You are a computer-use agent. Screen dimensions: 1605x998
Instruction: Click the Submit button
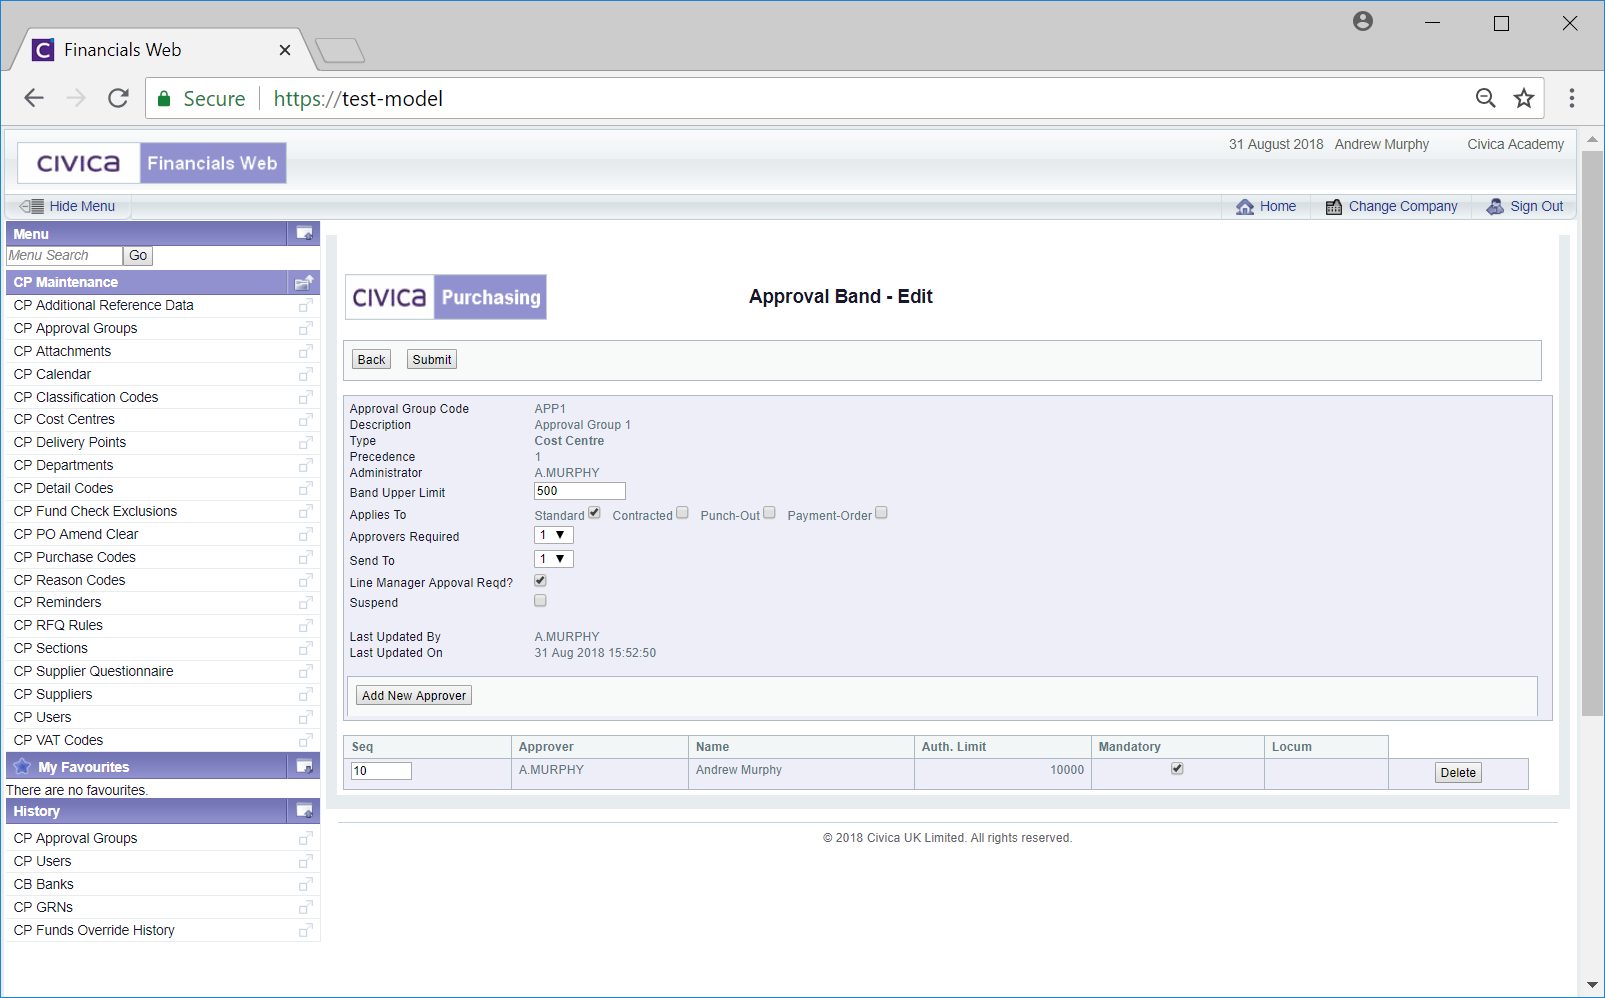coord(432,360)
